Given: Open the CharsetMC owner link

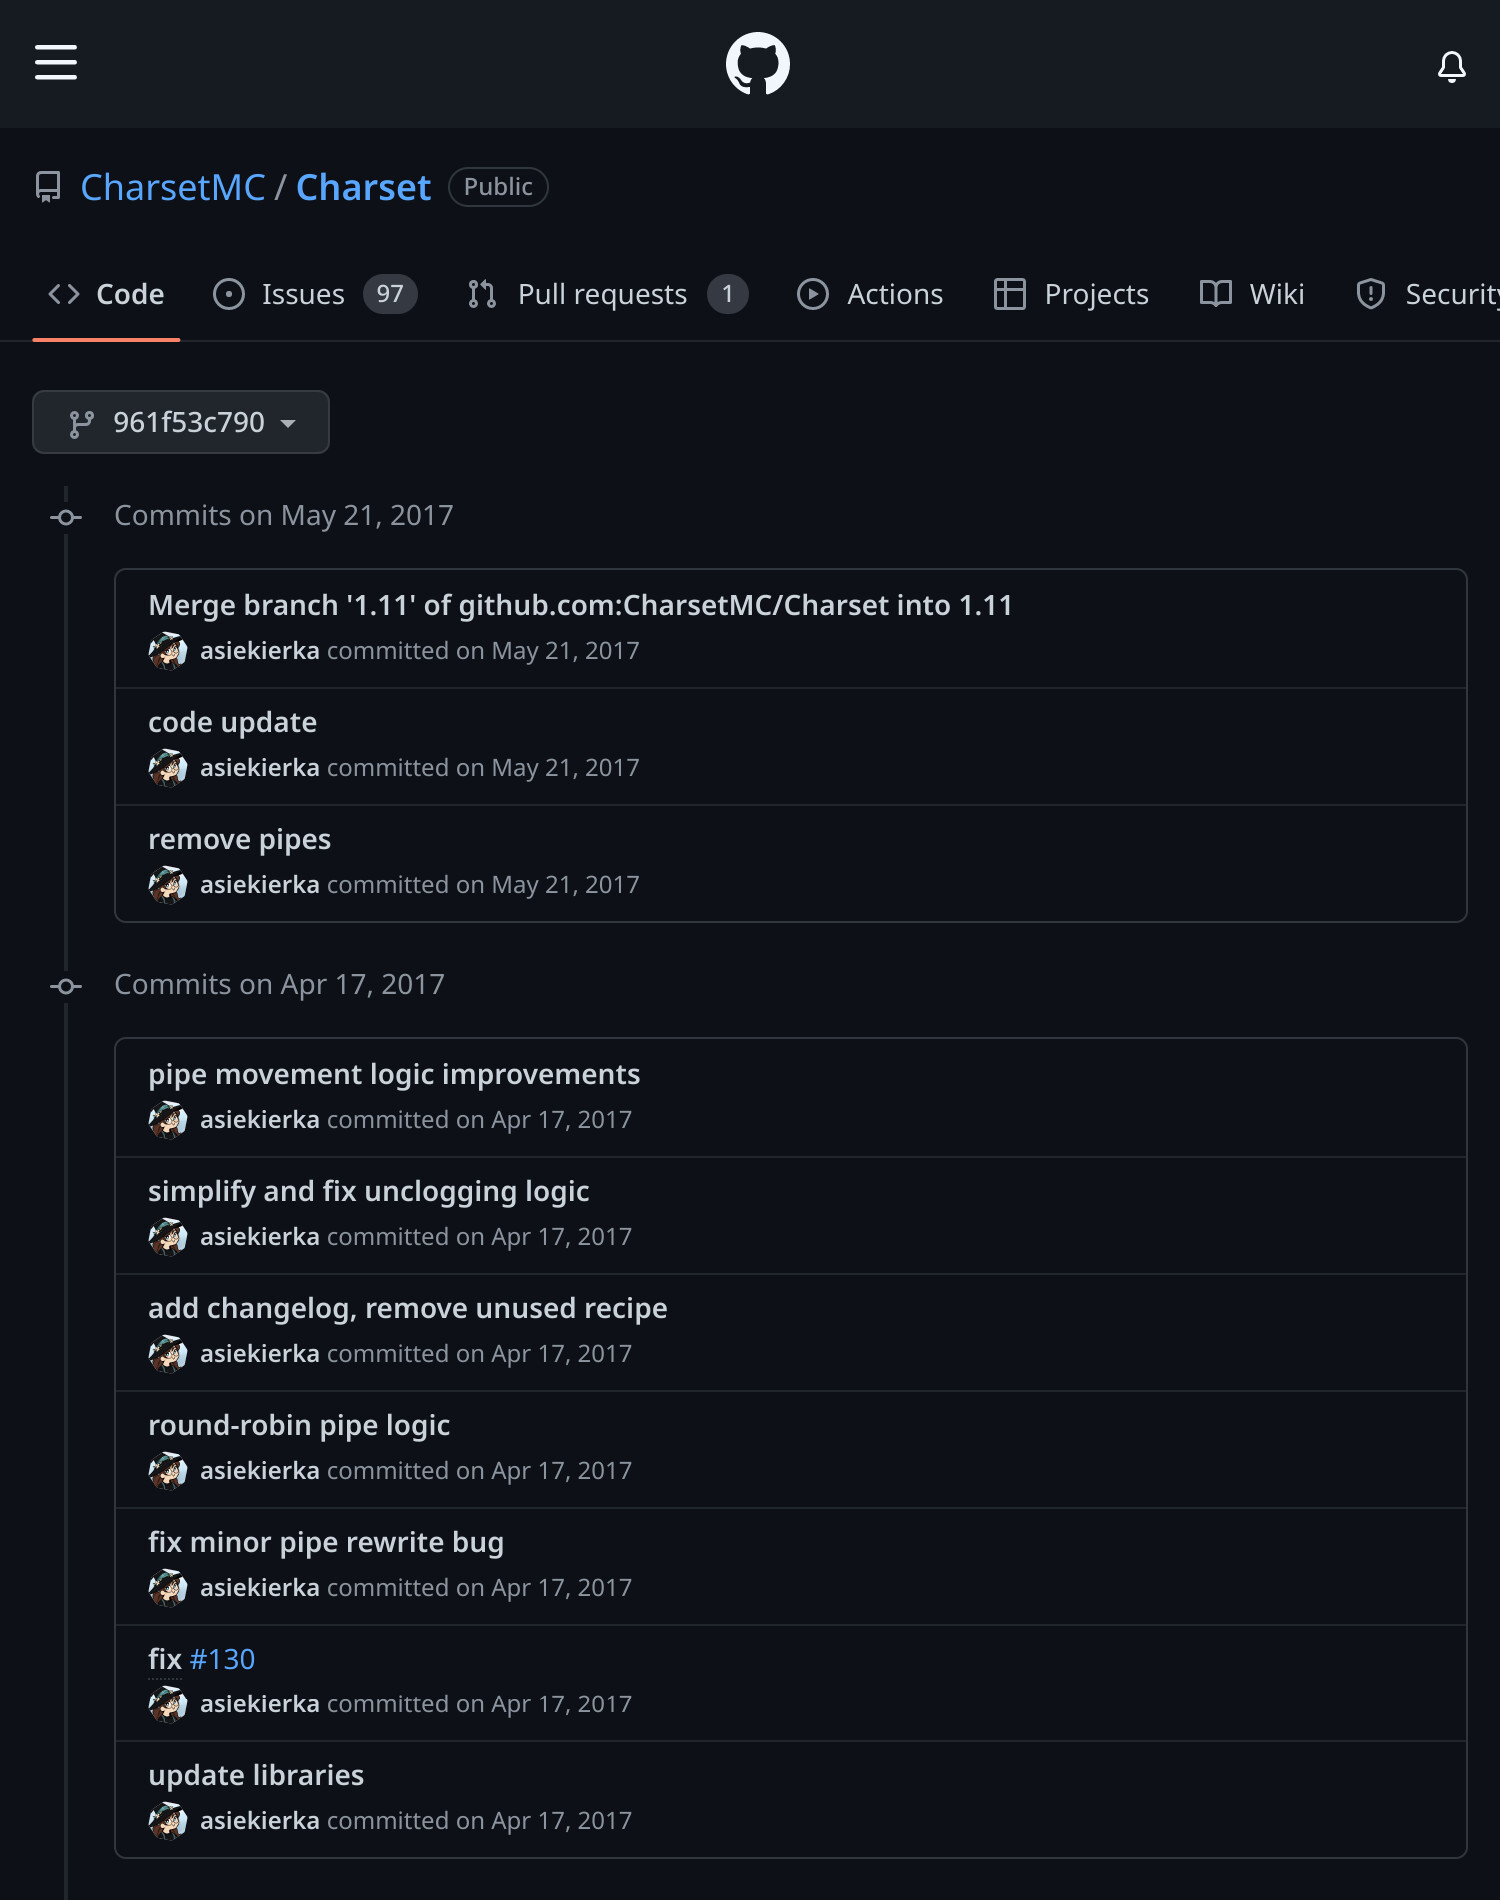Looking at the screenshot, I should [x=173, y=187].
